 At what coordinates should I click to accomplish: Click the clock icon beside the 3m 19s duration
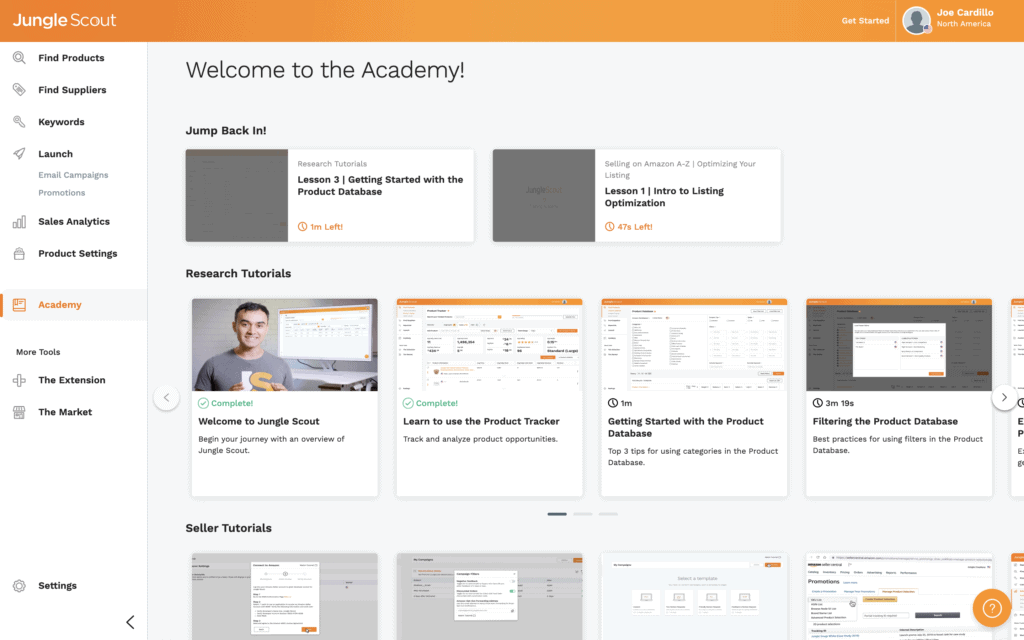tap(818, 403)
